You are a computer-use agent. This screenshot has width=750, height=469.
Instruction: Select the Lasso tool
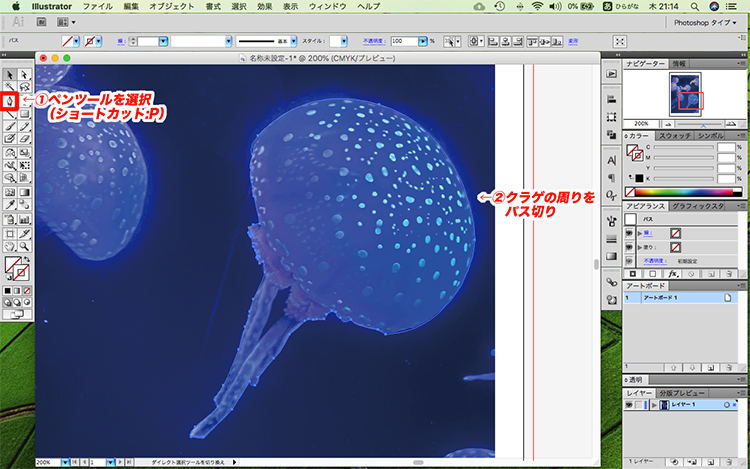pos(22,88)
